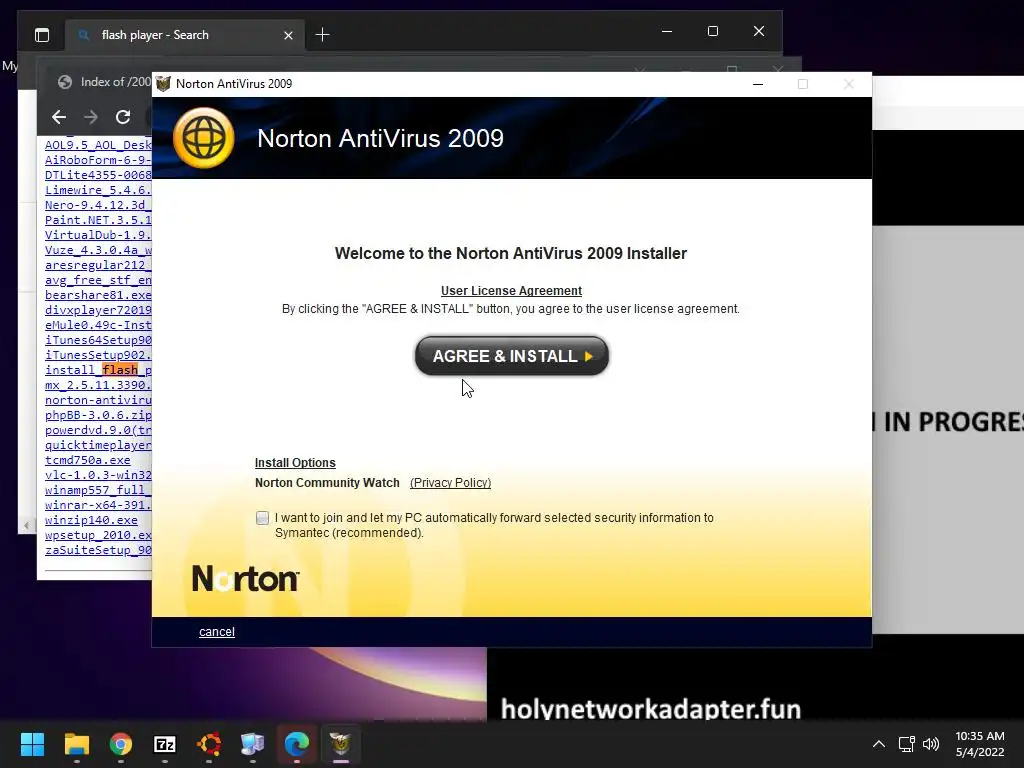Screen dimensions: 1024x768
Task: Select the flash player - Search tab
Action: [x=185, y=35]
